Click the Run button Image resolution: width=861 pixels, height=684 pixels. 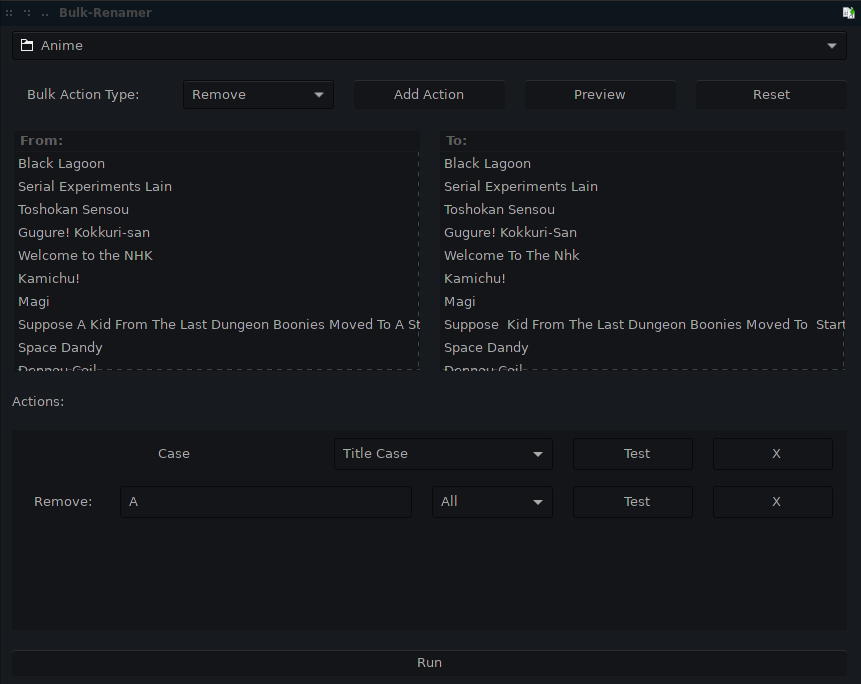tap(429, 663)
